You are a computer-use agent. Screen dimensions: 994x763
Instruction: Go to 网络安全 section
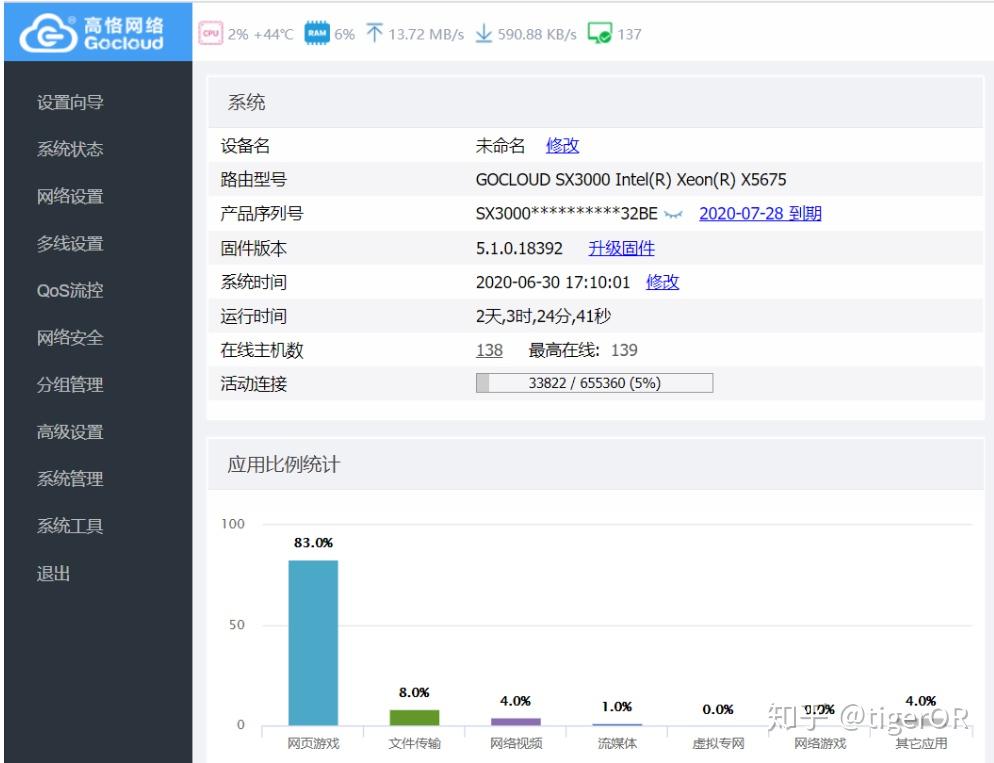pos(70,337)
